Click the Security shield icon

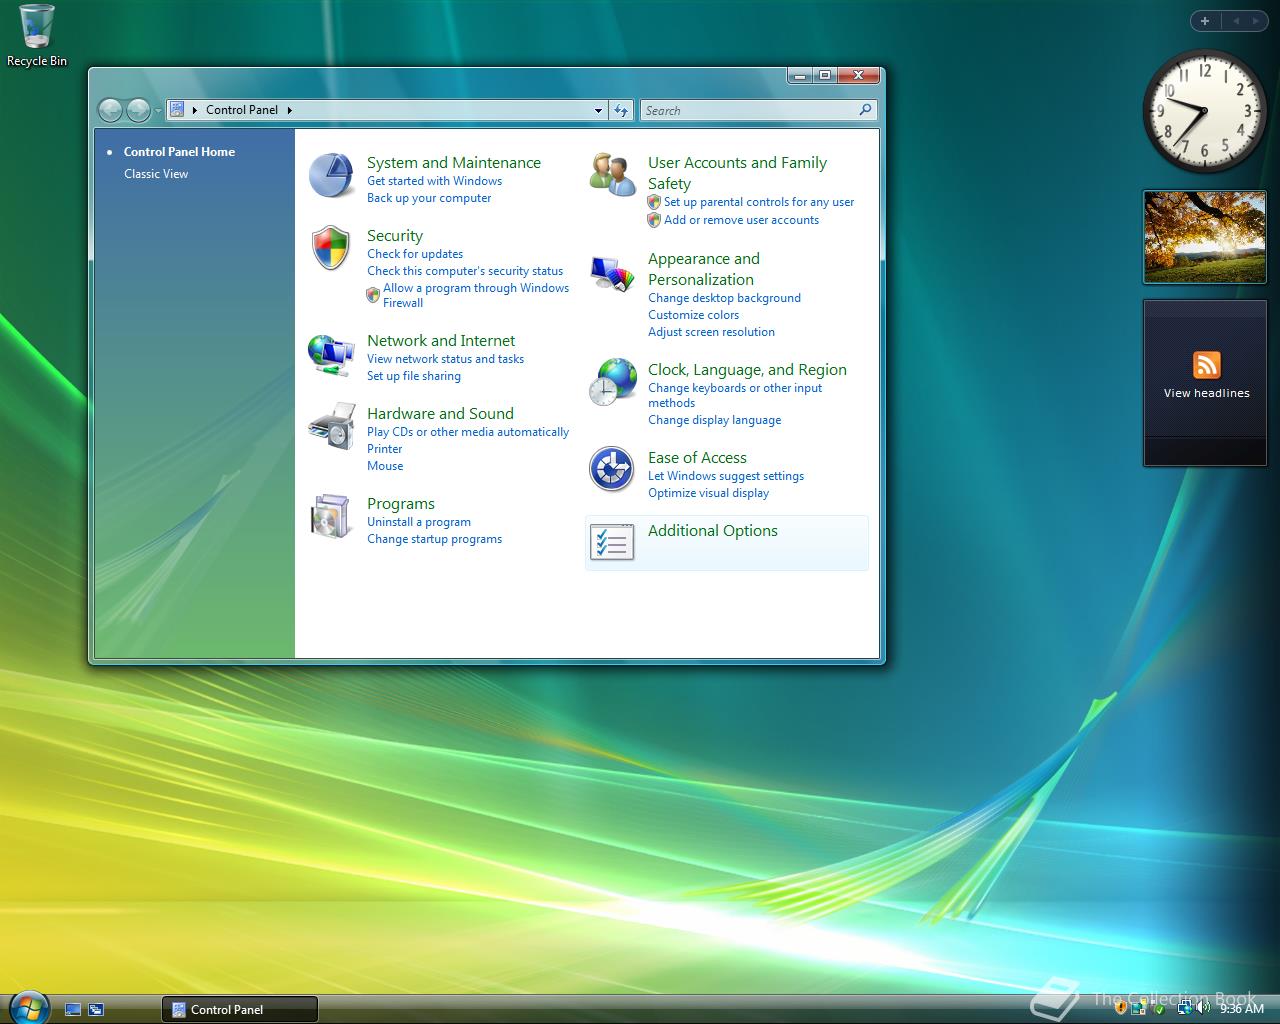[331, 248]
